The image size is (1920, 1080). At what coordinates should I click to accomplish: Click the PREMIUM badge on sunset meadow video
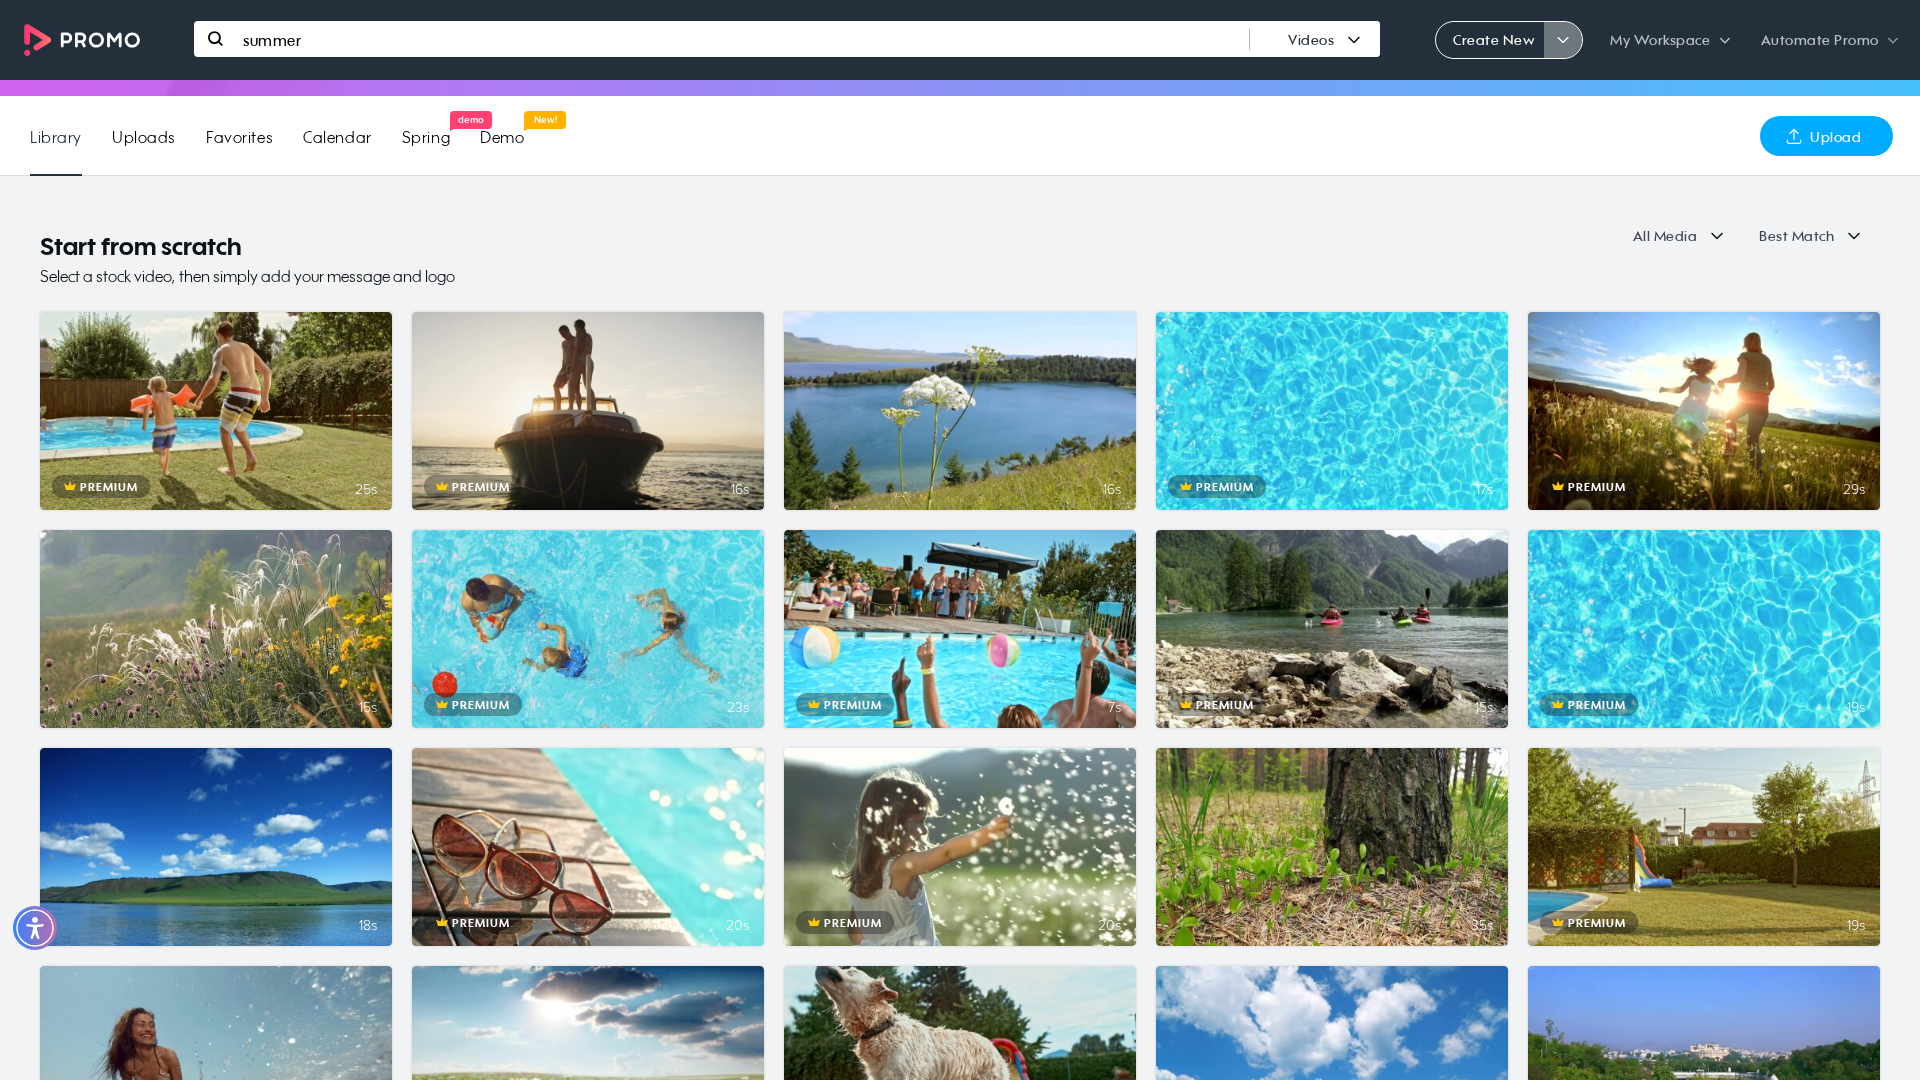click(1589, 487)
